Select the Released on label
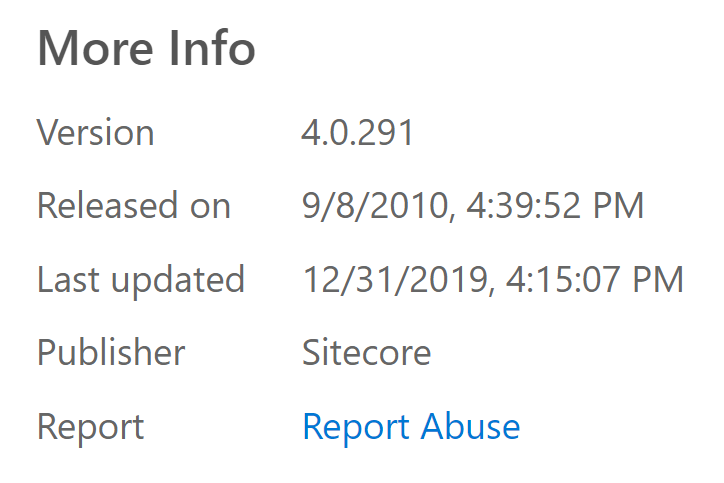The width and height of the screenshot is (724, 483). tap(134, 206)
